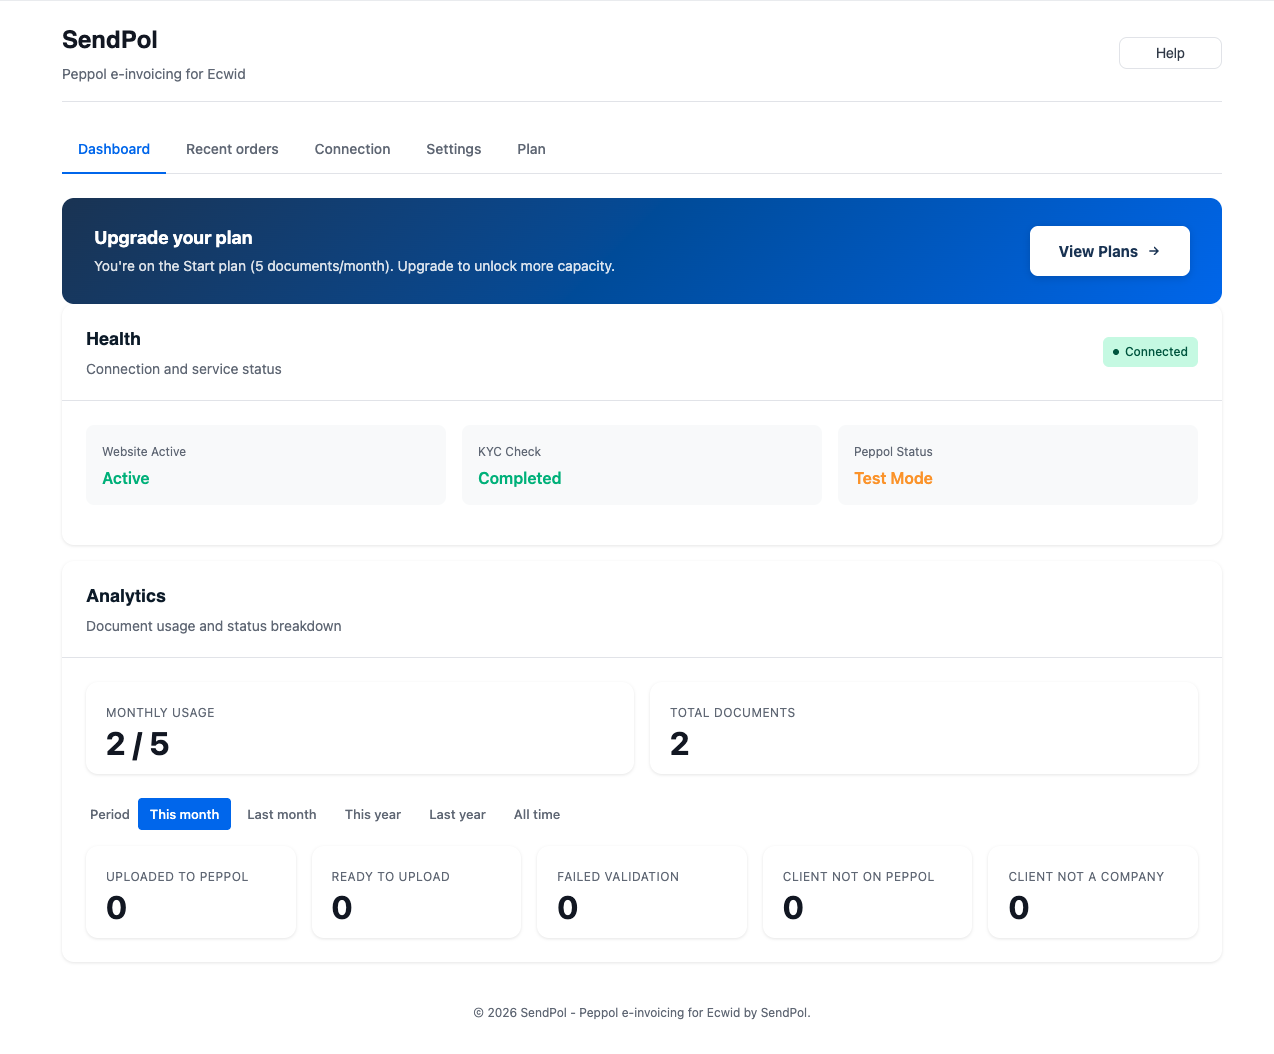
Task: Click the Start plan description text in banner
Action: [x=354, y=266]
